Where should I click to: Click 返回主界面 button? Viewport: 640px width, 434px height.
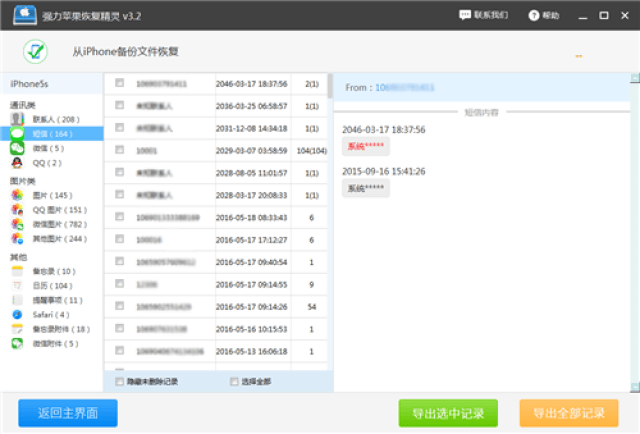(67, 412)
